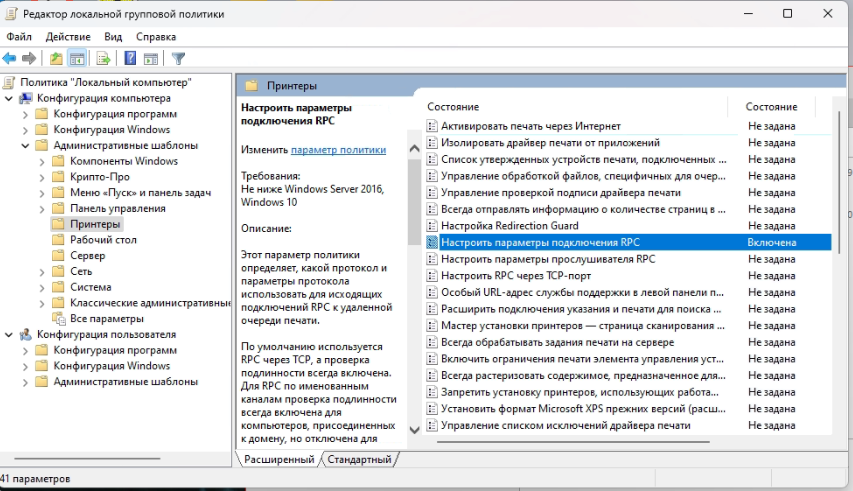Collapse 'Конфигурация пользователя' tree node

pyautogui.click(x=9, y=335)
